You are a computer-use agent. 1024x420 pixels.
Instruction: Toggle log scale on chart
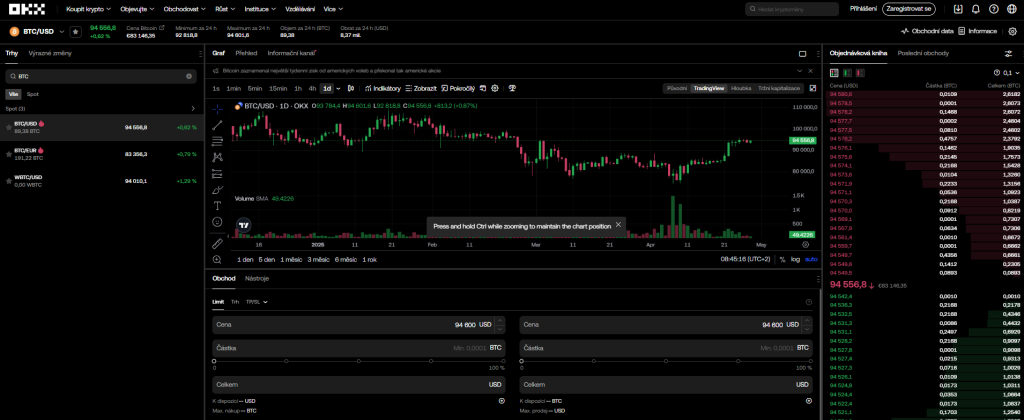pyautogui.click(x=795, y=259)
